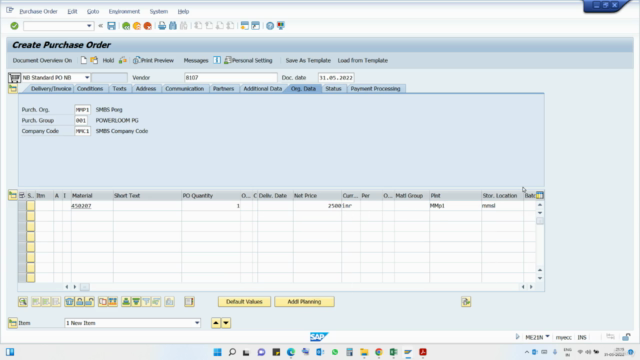Click the Unlock item open padlock icon
The image size is (640, 360).
click(89, 302)
